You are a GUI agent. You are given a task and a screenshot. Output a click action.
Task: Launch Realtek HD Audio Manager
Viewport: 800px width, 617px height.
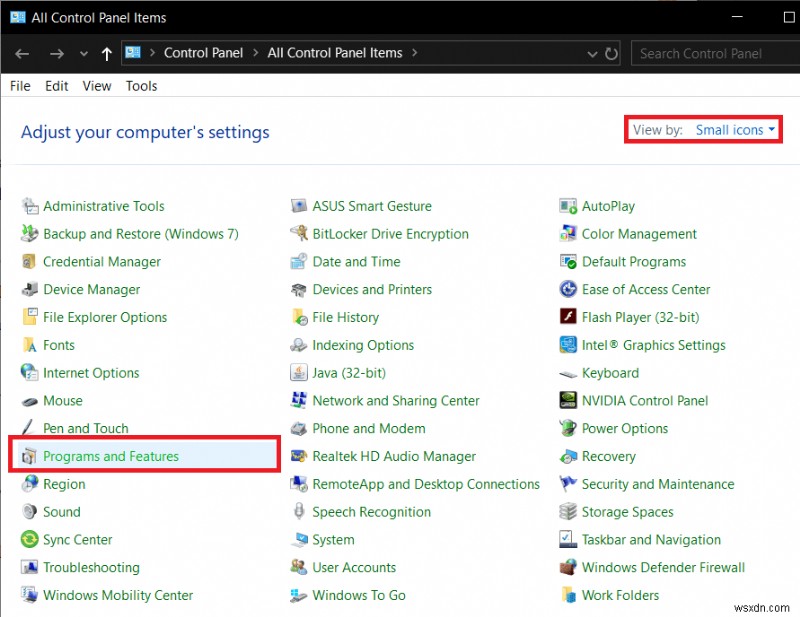393,456
